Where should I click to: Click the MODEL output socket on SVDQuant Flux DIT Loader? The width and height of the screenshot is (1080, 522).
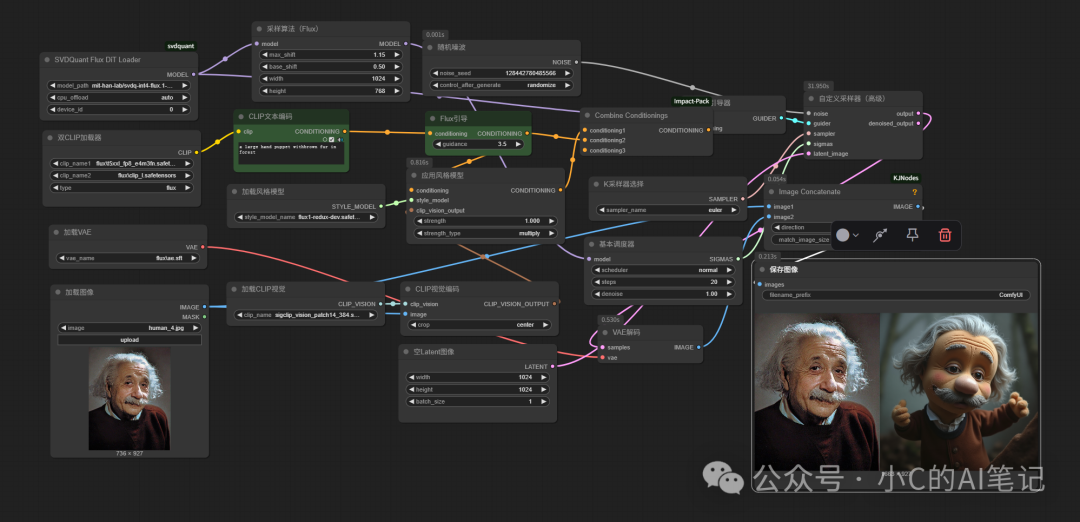[194, 74]
